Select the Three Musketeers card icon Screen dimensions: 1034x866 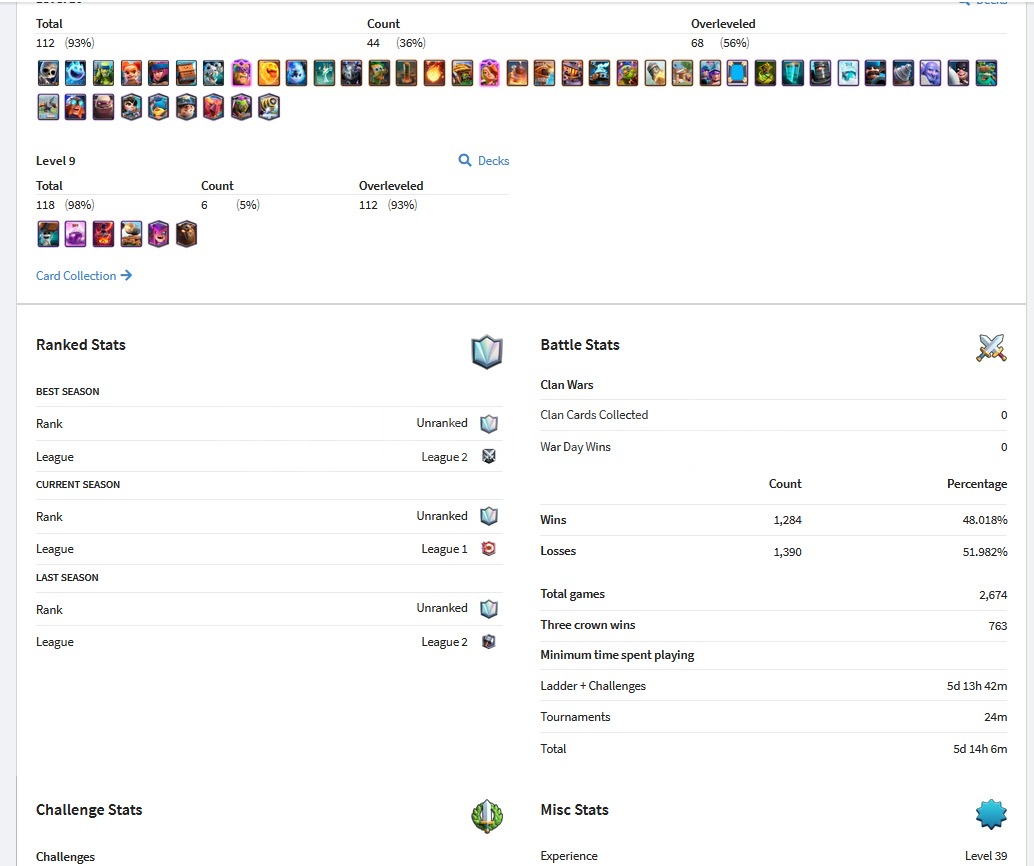point(710,73)
